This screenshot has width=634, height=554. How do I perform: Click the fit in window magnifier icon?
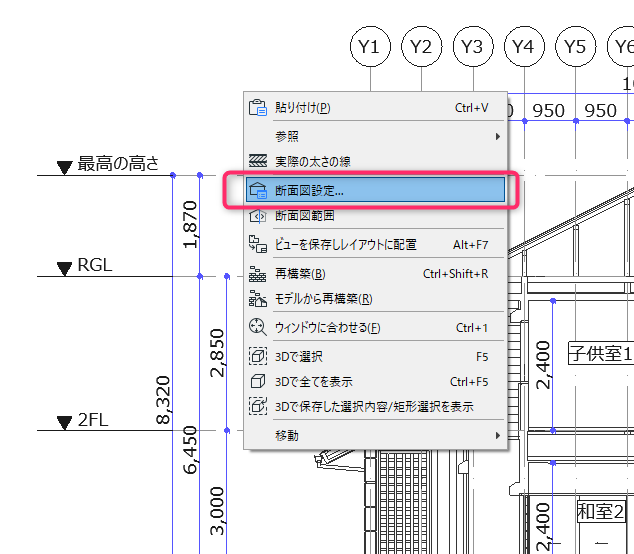coord(258,327)
